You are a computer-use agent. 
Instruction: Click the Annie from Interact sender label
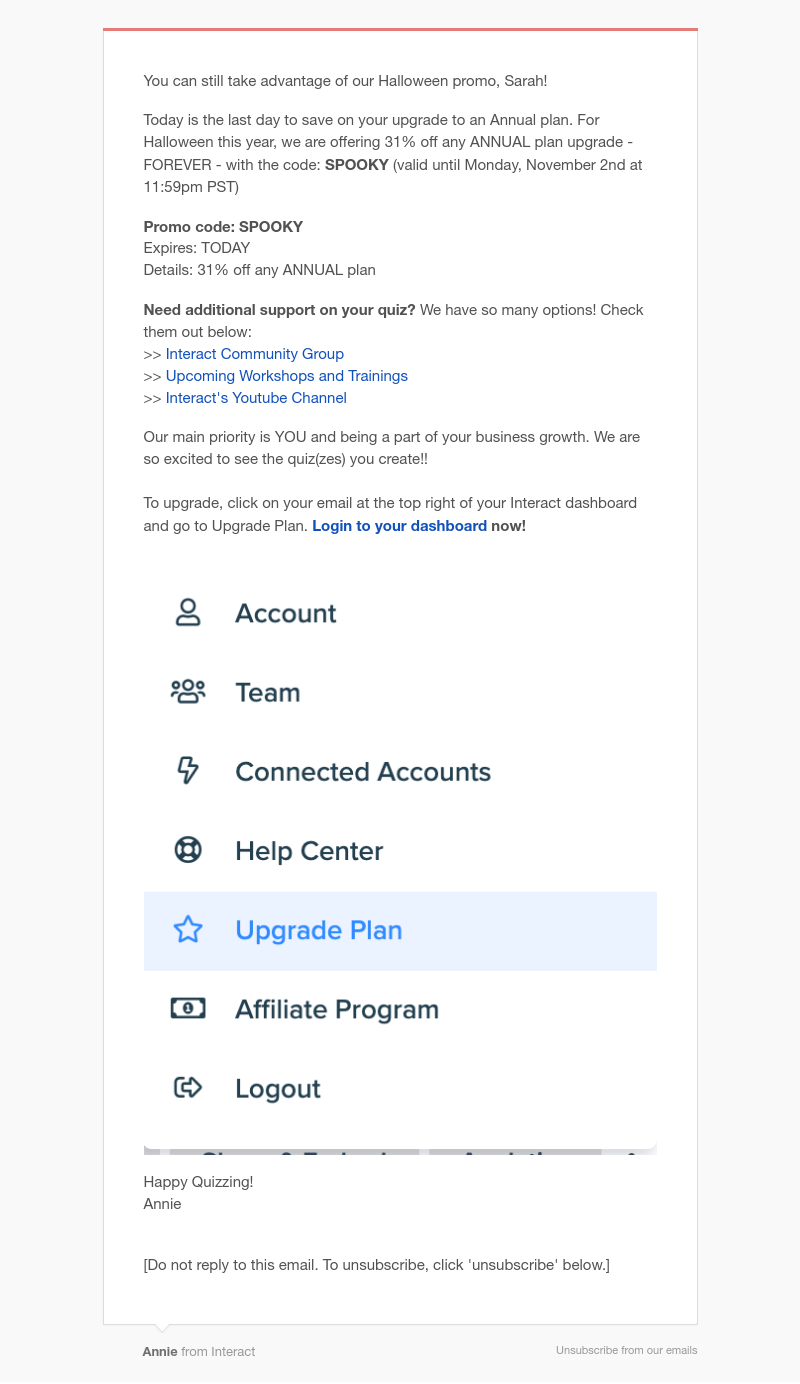pyautogui.click(x=199, y=1351)
